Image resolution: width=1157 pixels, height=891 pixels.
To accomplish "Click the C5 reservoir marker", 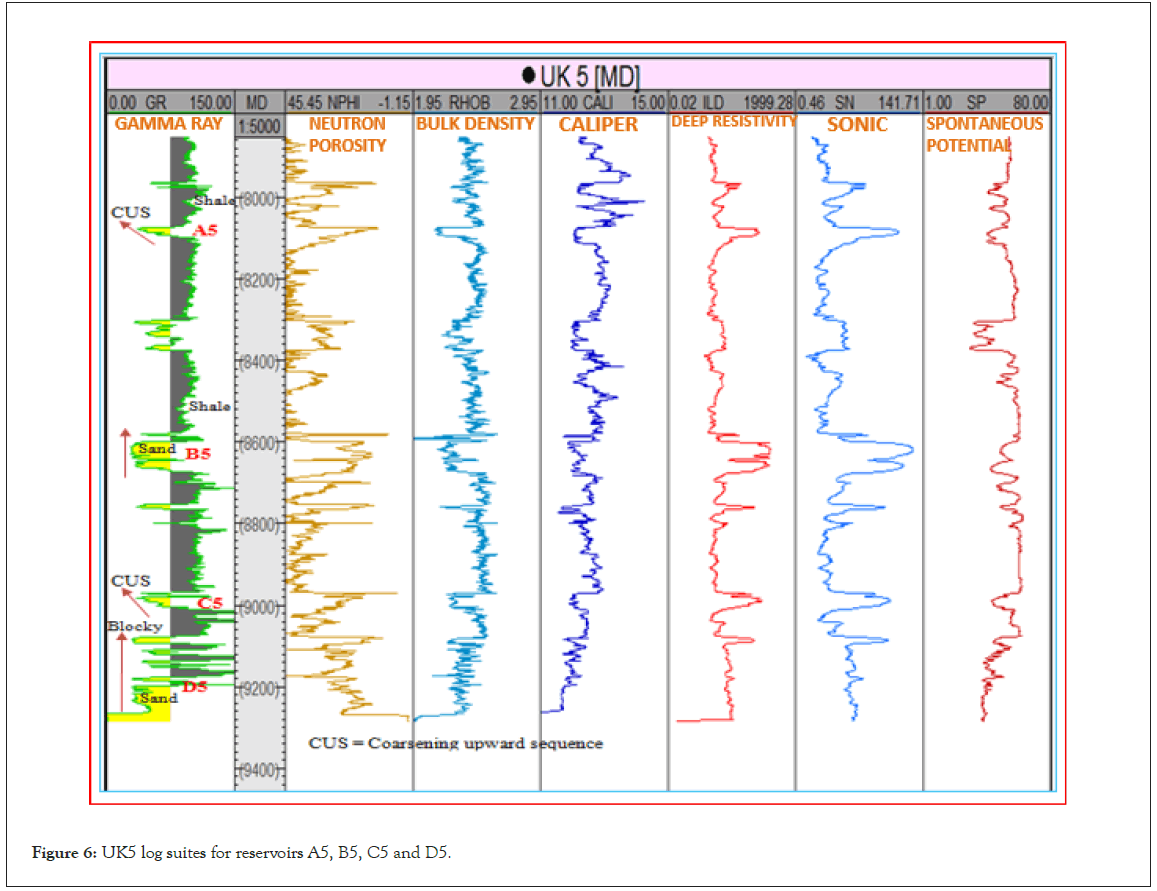I will tap(209, 603).
